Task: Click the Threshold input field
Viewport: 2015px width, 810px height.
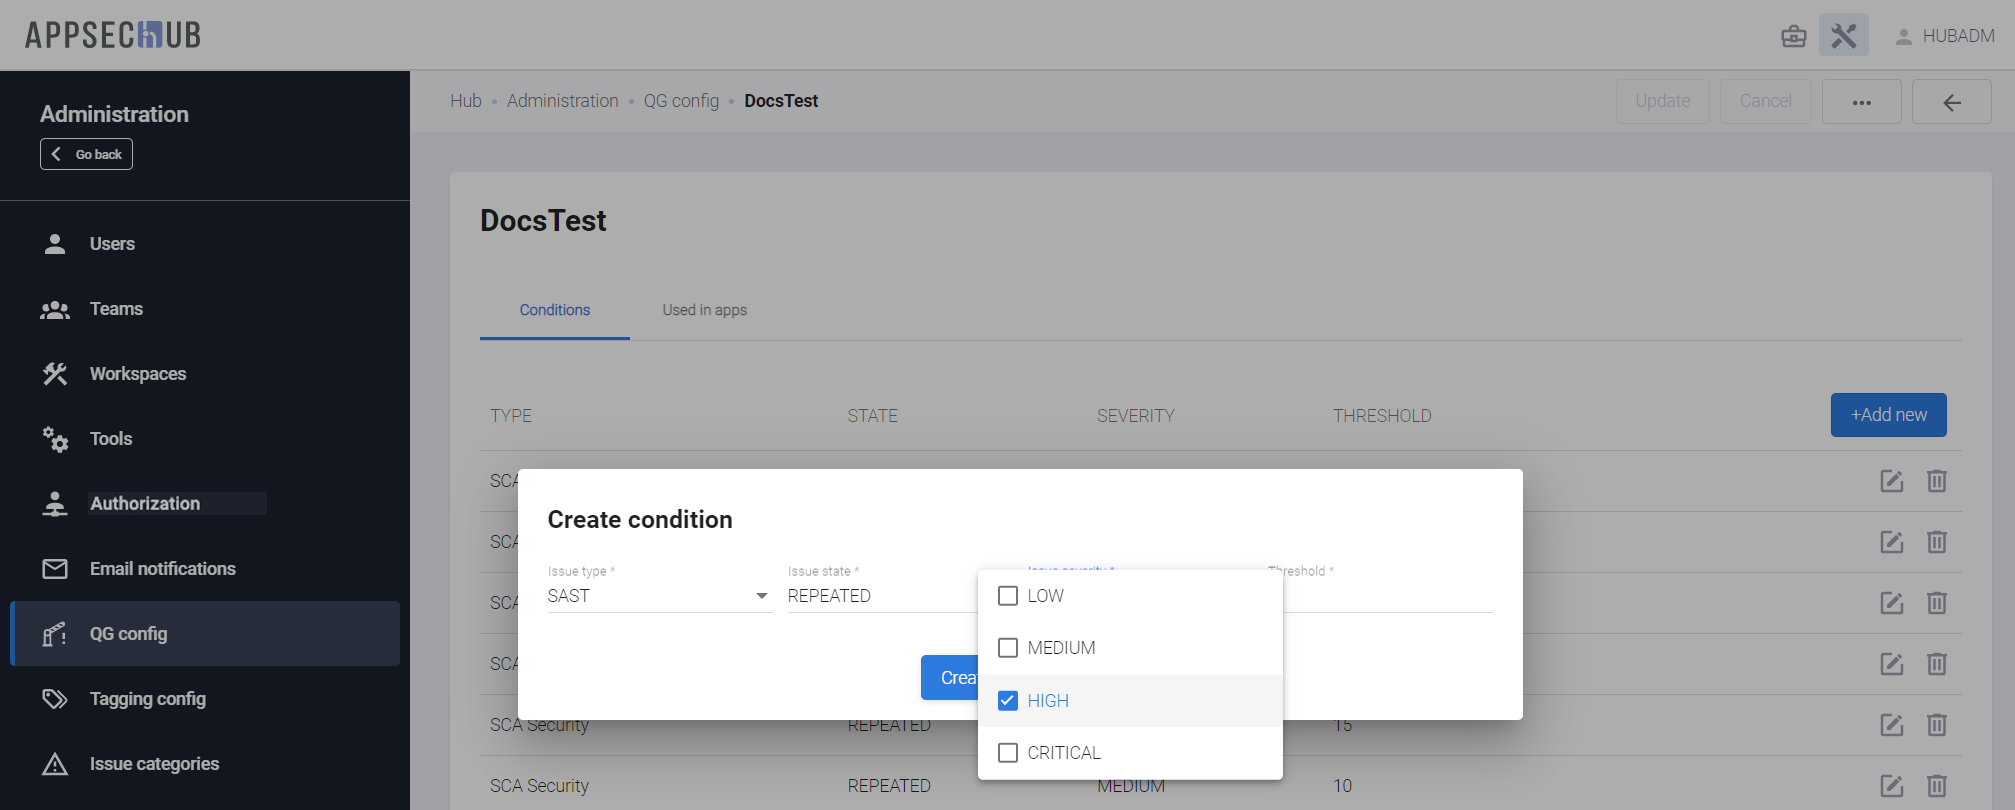Action: 1388,596
